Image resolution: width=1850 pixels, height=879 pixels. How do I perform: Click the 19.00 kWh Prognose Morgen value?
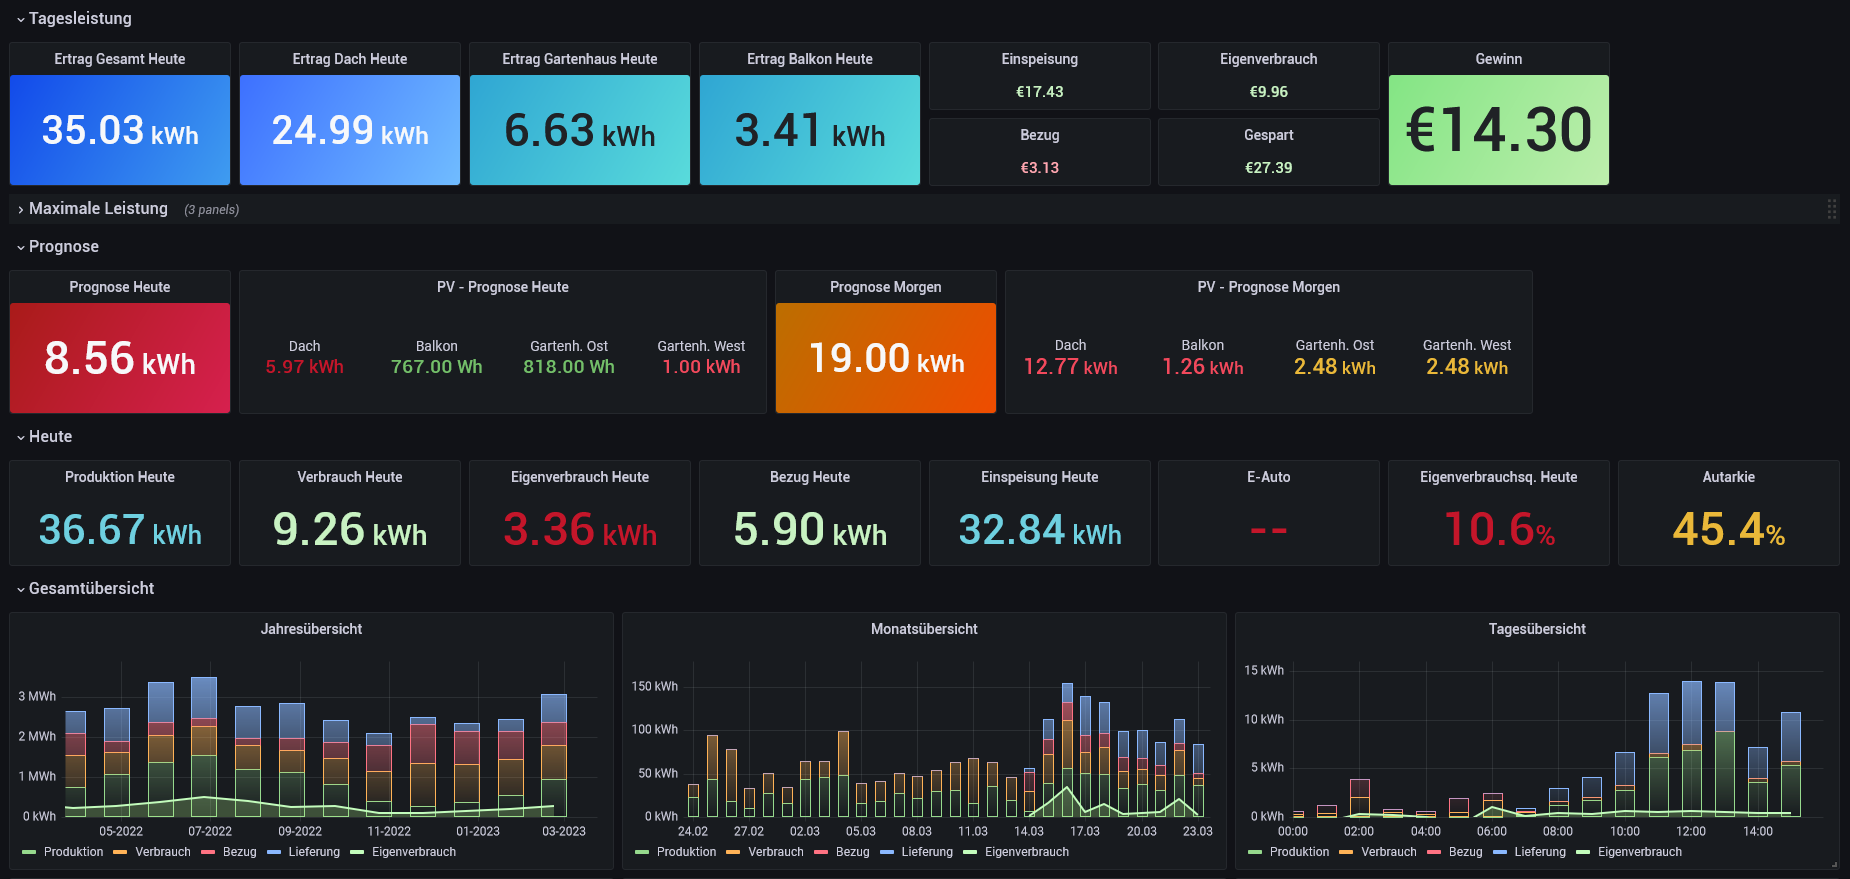(x=886, y=358)
